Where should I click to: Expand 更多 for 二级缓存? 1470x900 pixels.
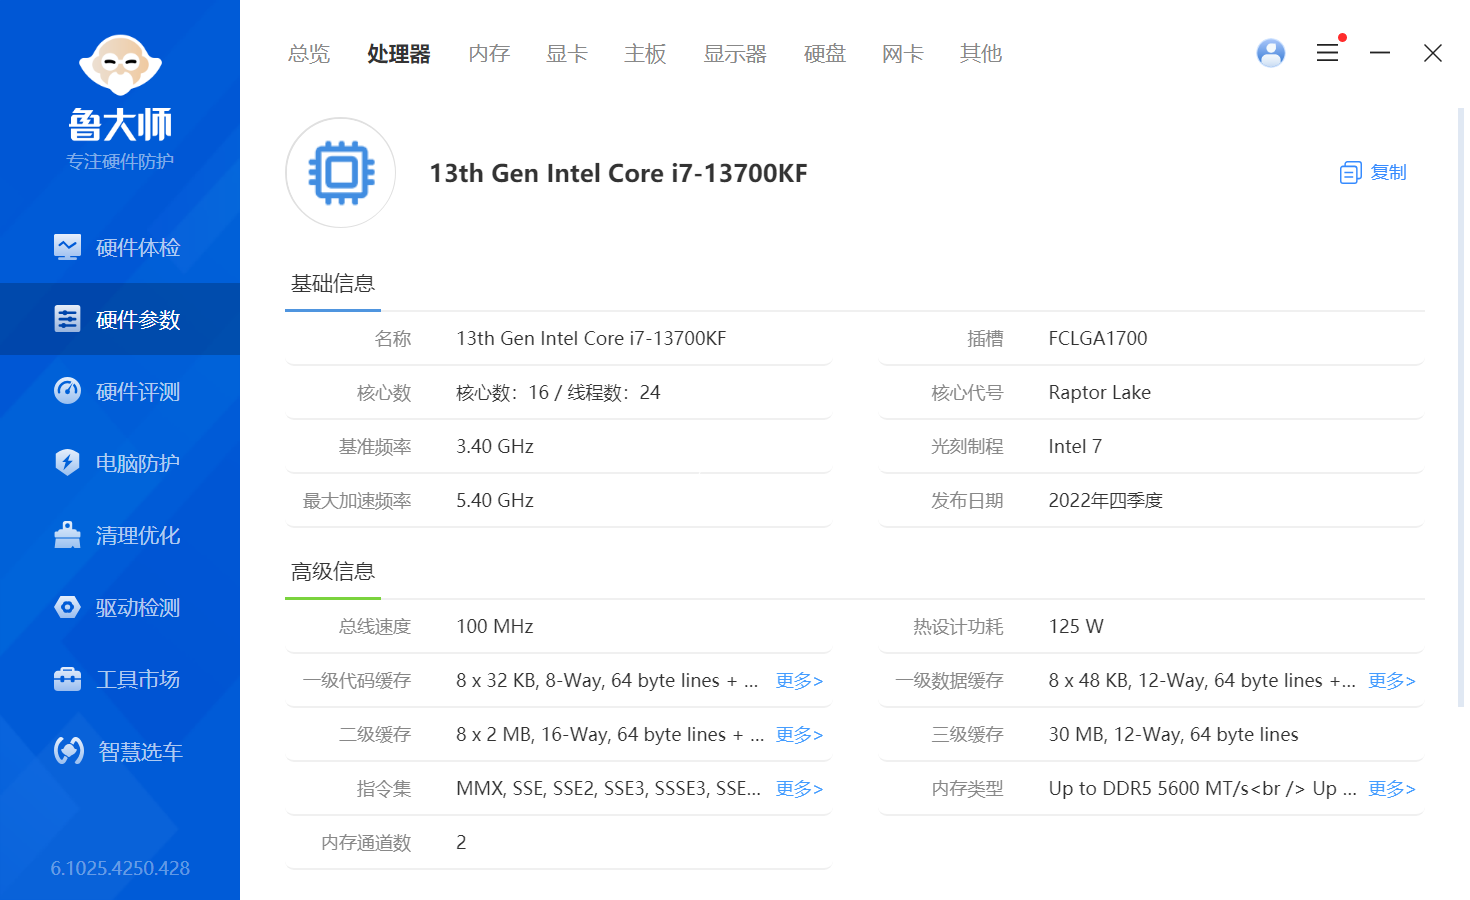coord(799,735)
